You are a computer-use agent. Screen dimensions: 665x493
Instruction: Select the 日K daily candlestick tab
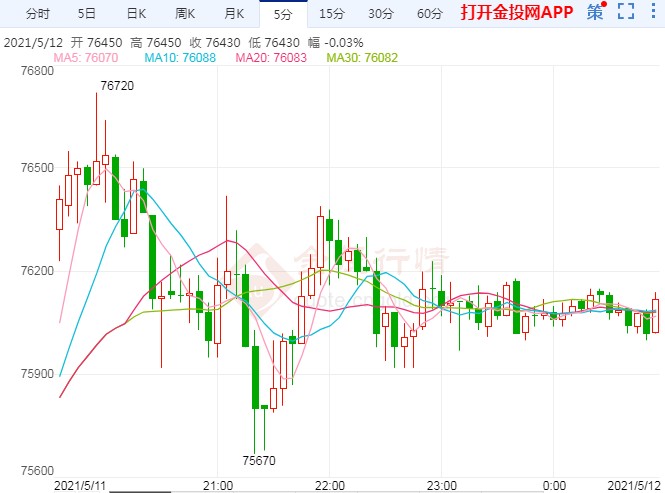[x=136, y=14]
